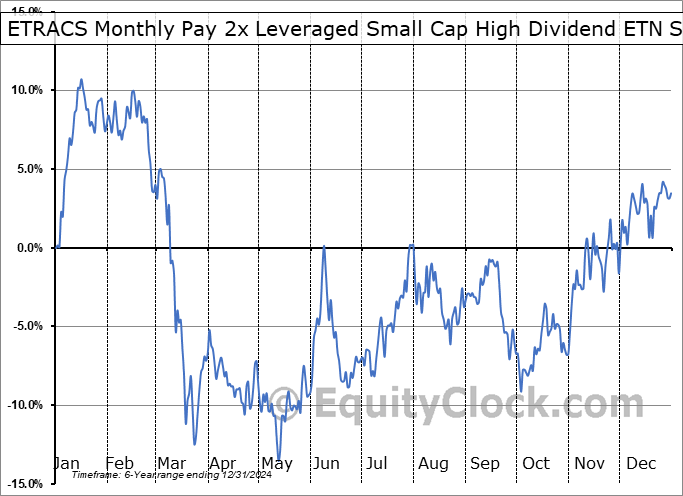Click the 0.0% y-axis label
This screenshot has width=683, height=496.
[27, 248]
